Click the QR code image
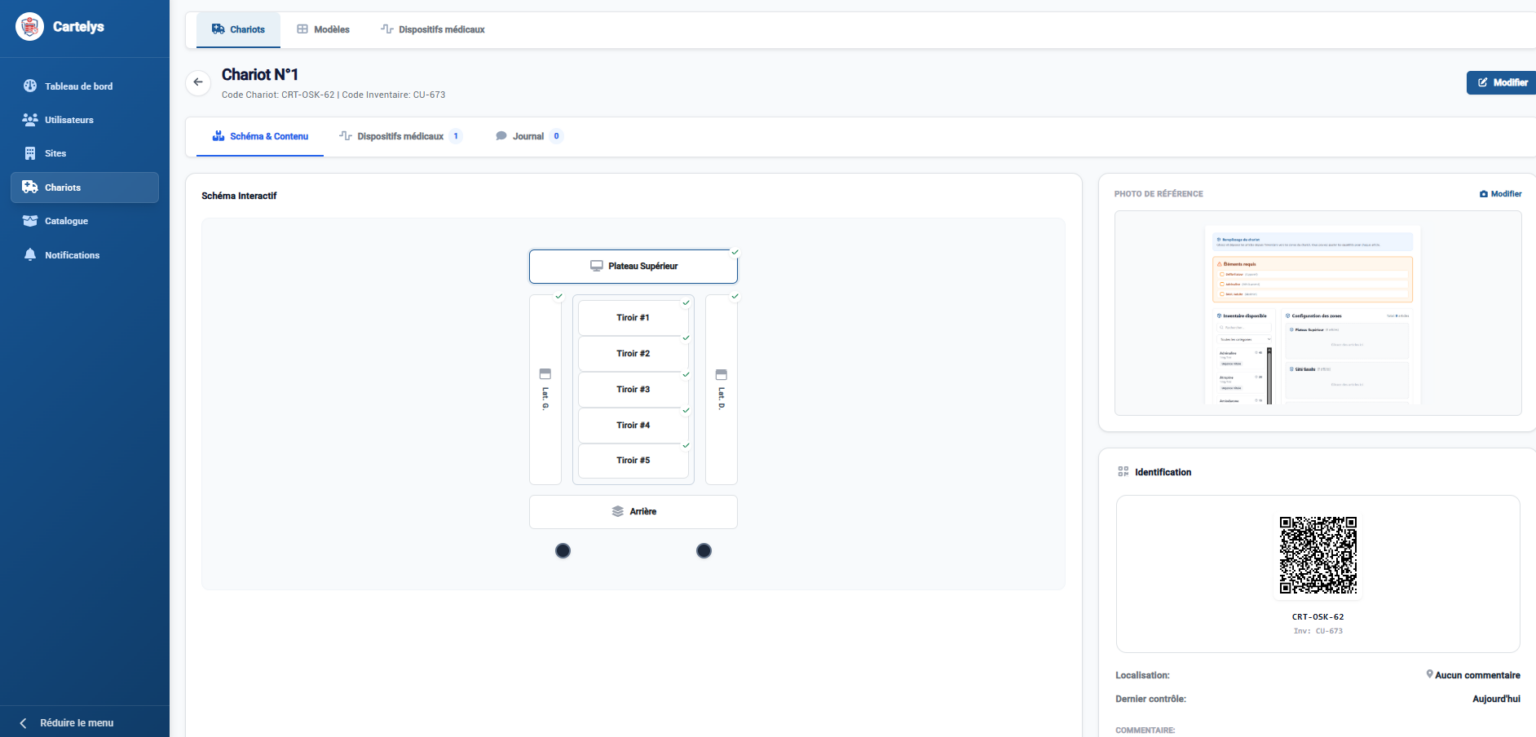 click(1318, 556)
